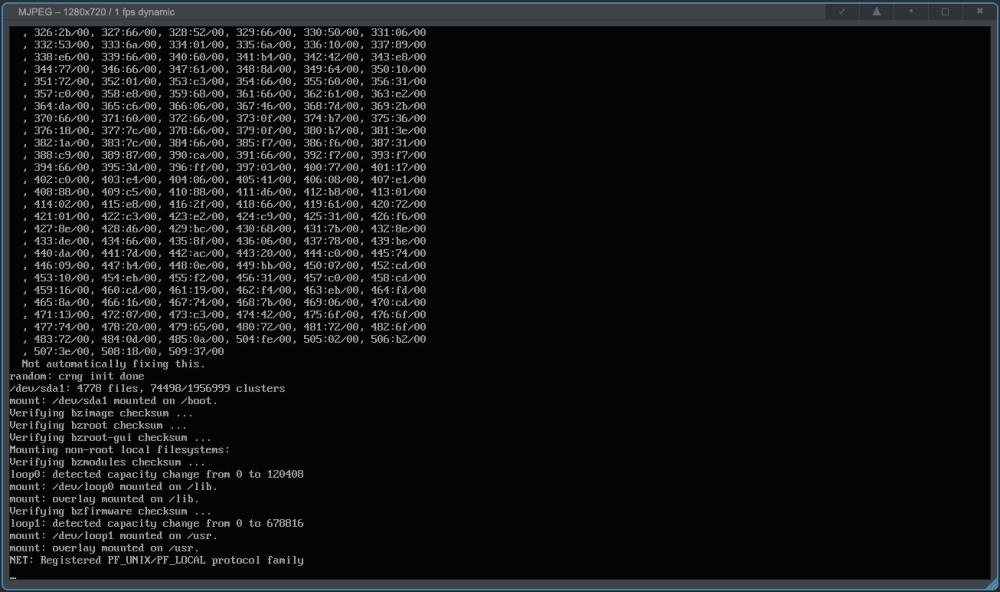Click the '/dev/sda1: 4778 files' line
Viewport: 1000px width, 592px height.
147,388
